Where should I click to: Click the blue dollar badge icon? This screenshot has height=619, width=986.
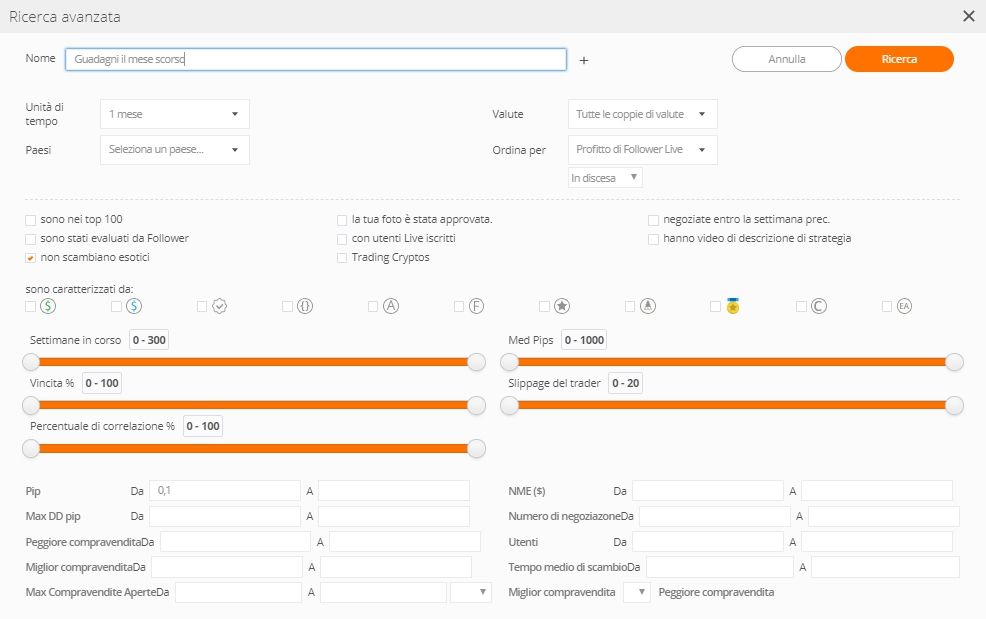click(134, 306)
